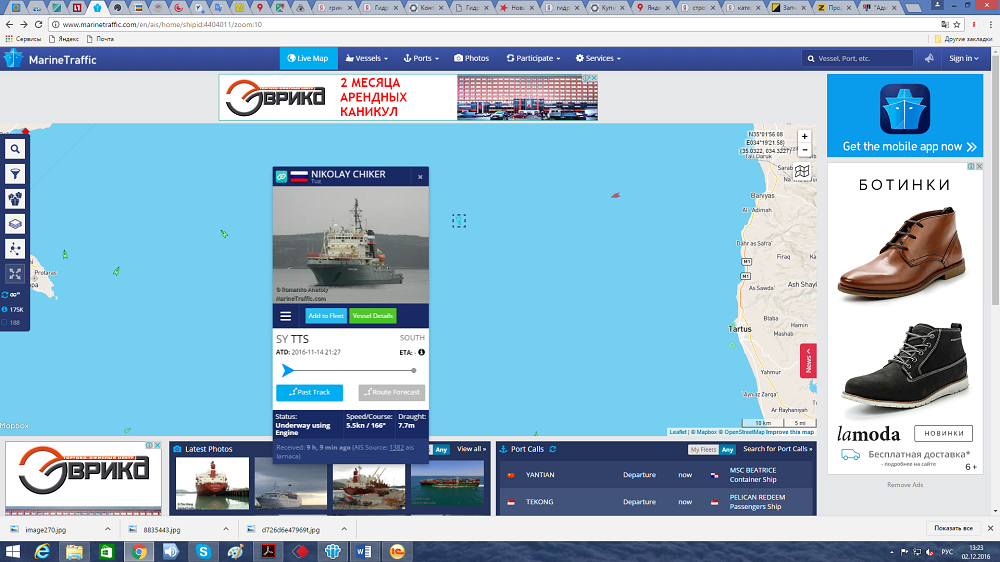This screenshot has width=1000, height=562.
Task: Click Search for Port Calls link
Action: [777, 449]
